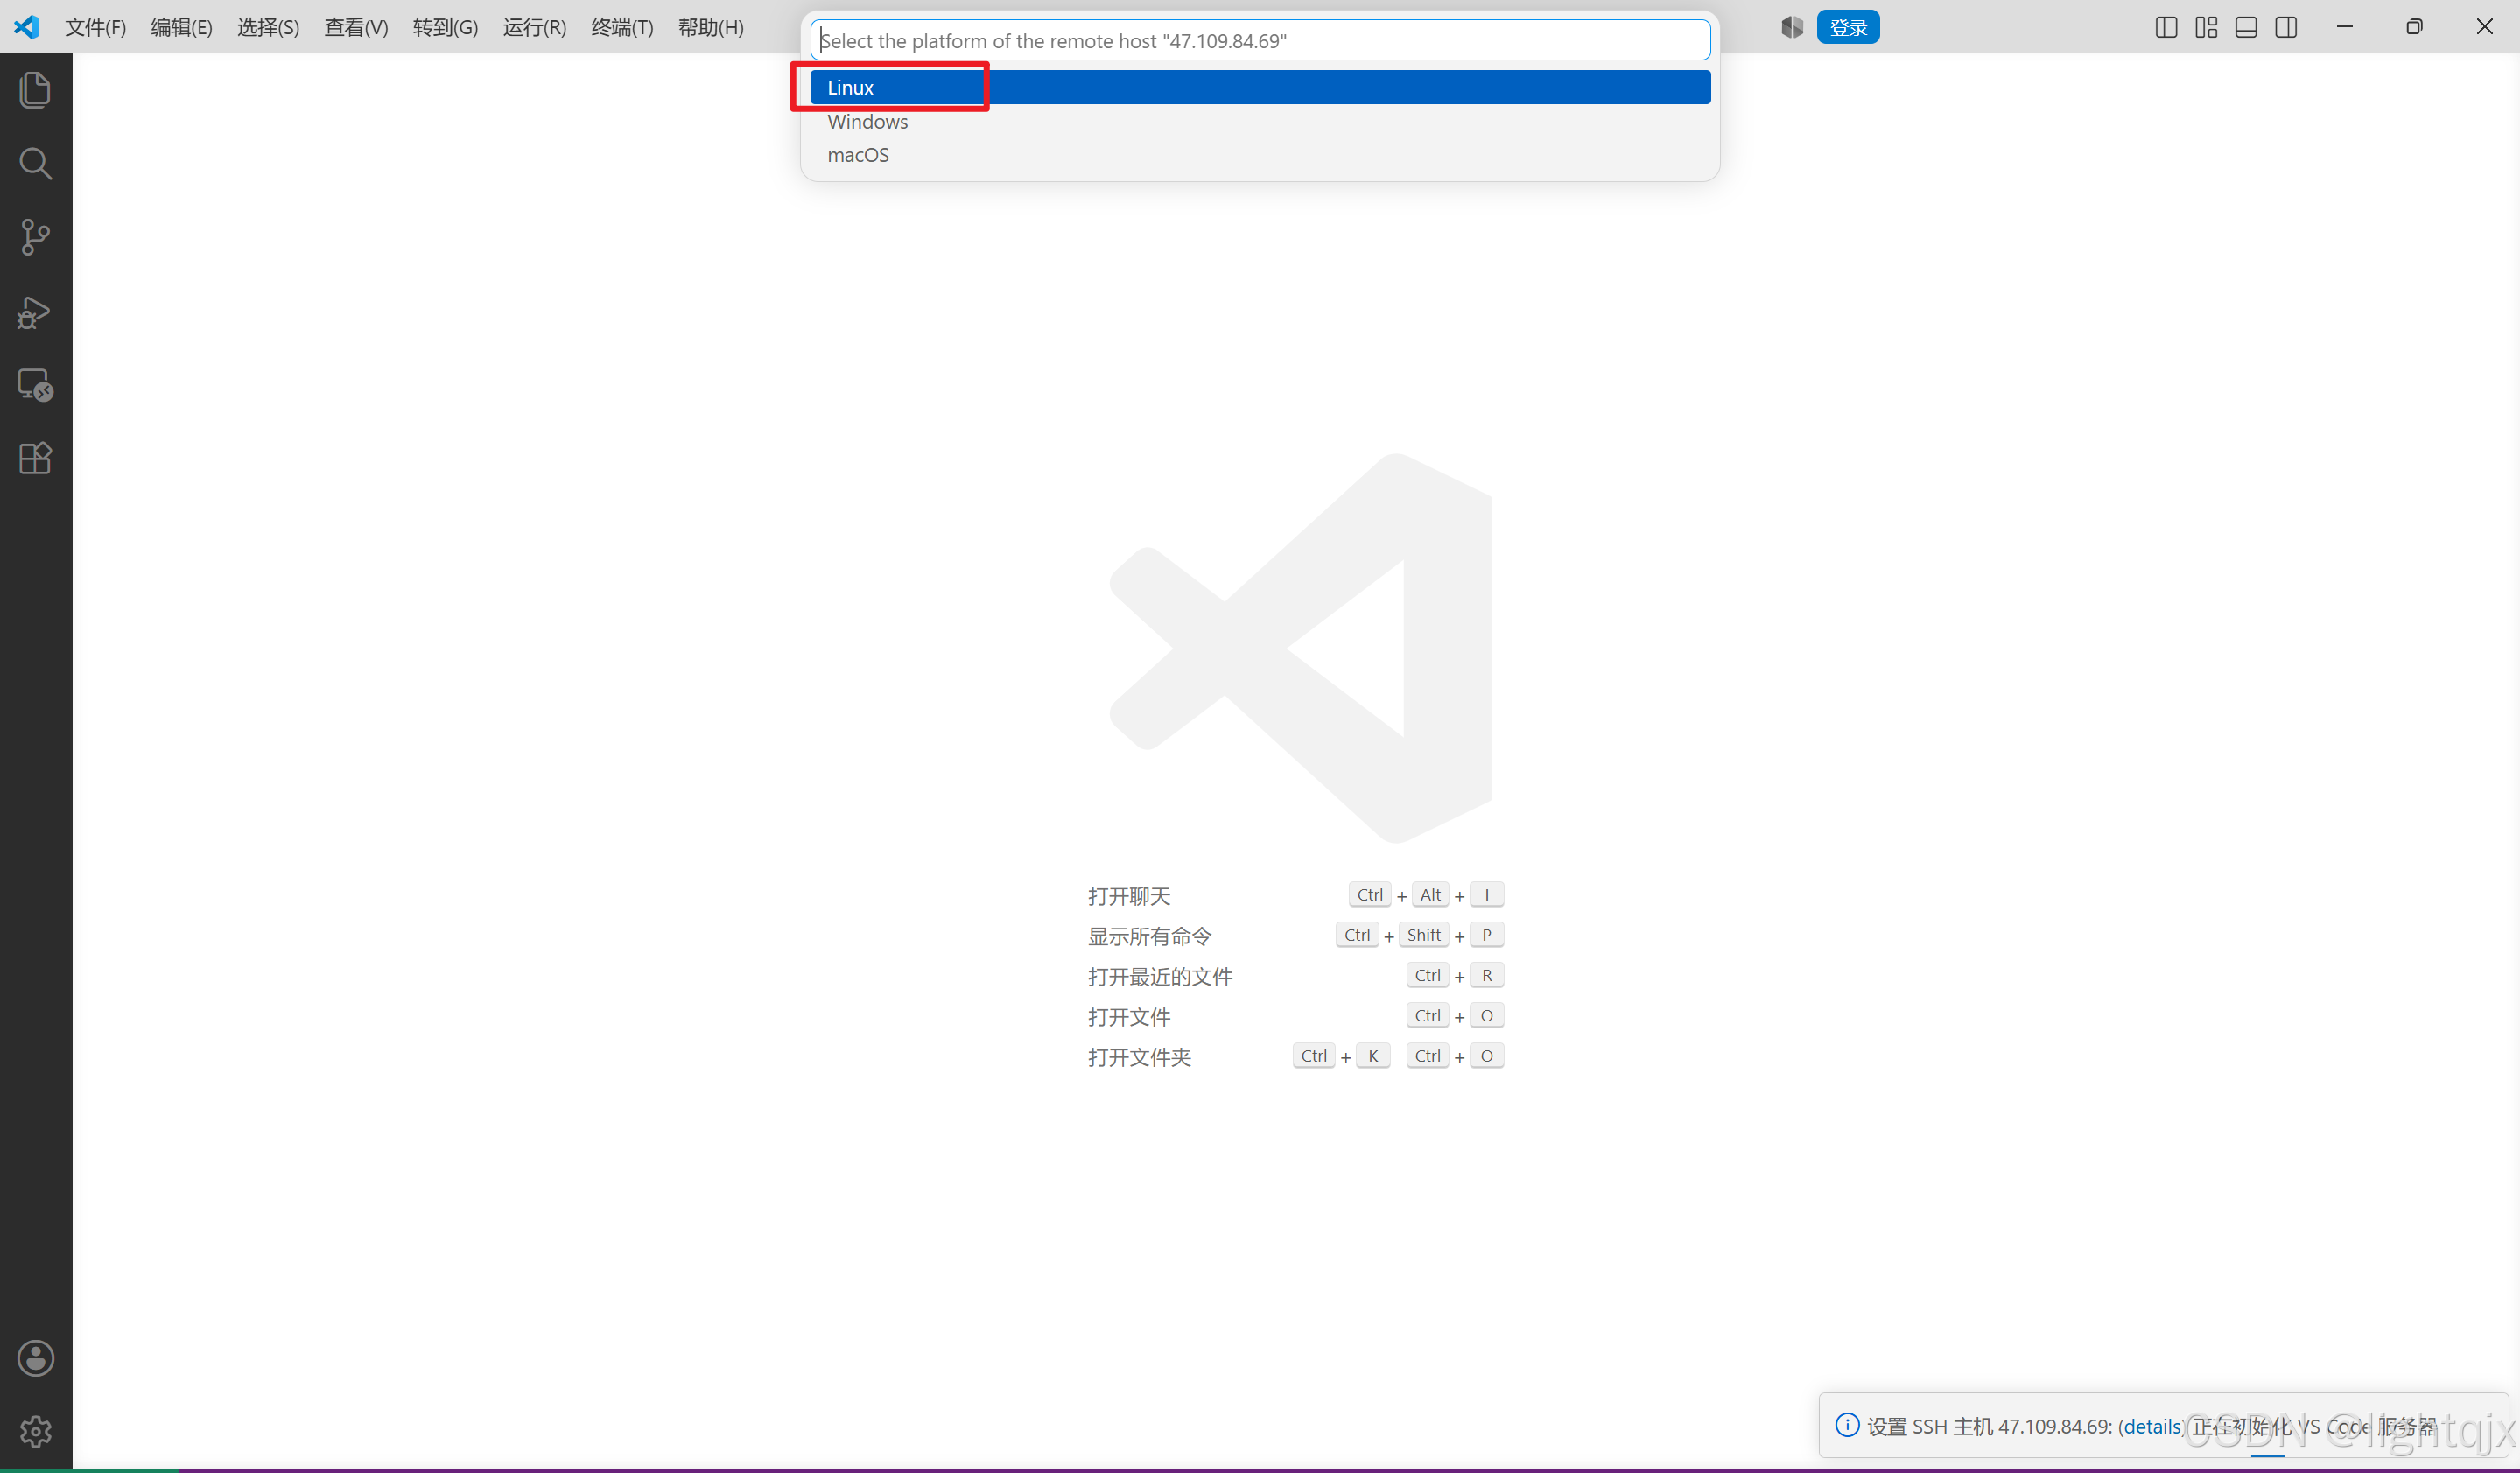Image resolution: width=2520 pixels, height=1473 pixels.
Task: Open the 终端(T) menu
Action: (x=623, y=27)
